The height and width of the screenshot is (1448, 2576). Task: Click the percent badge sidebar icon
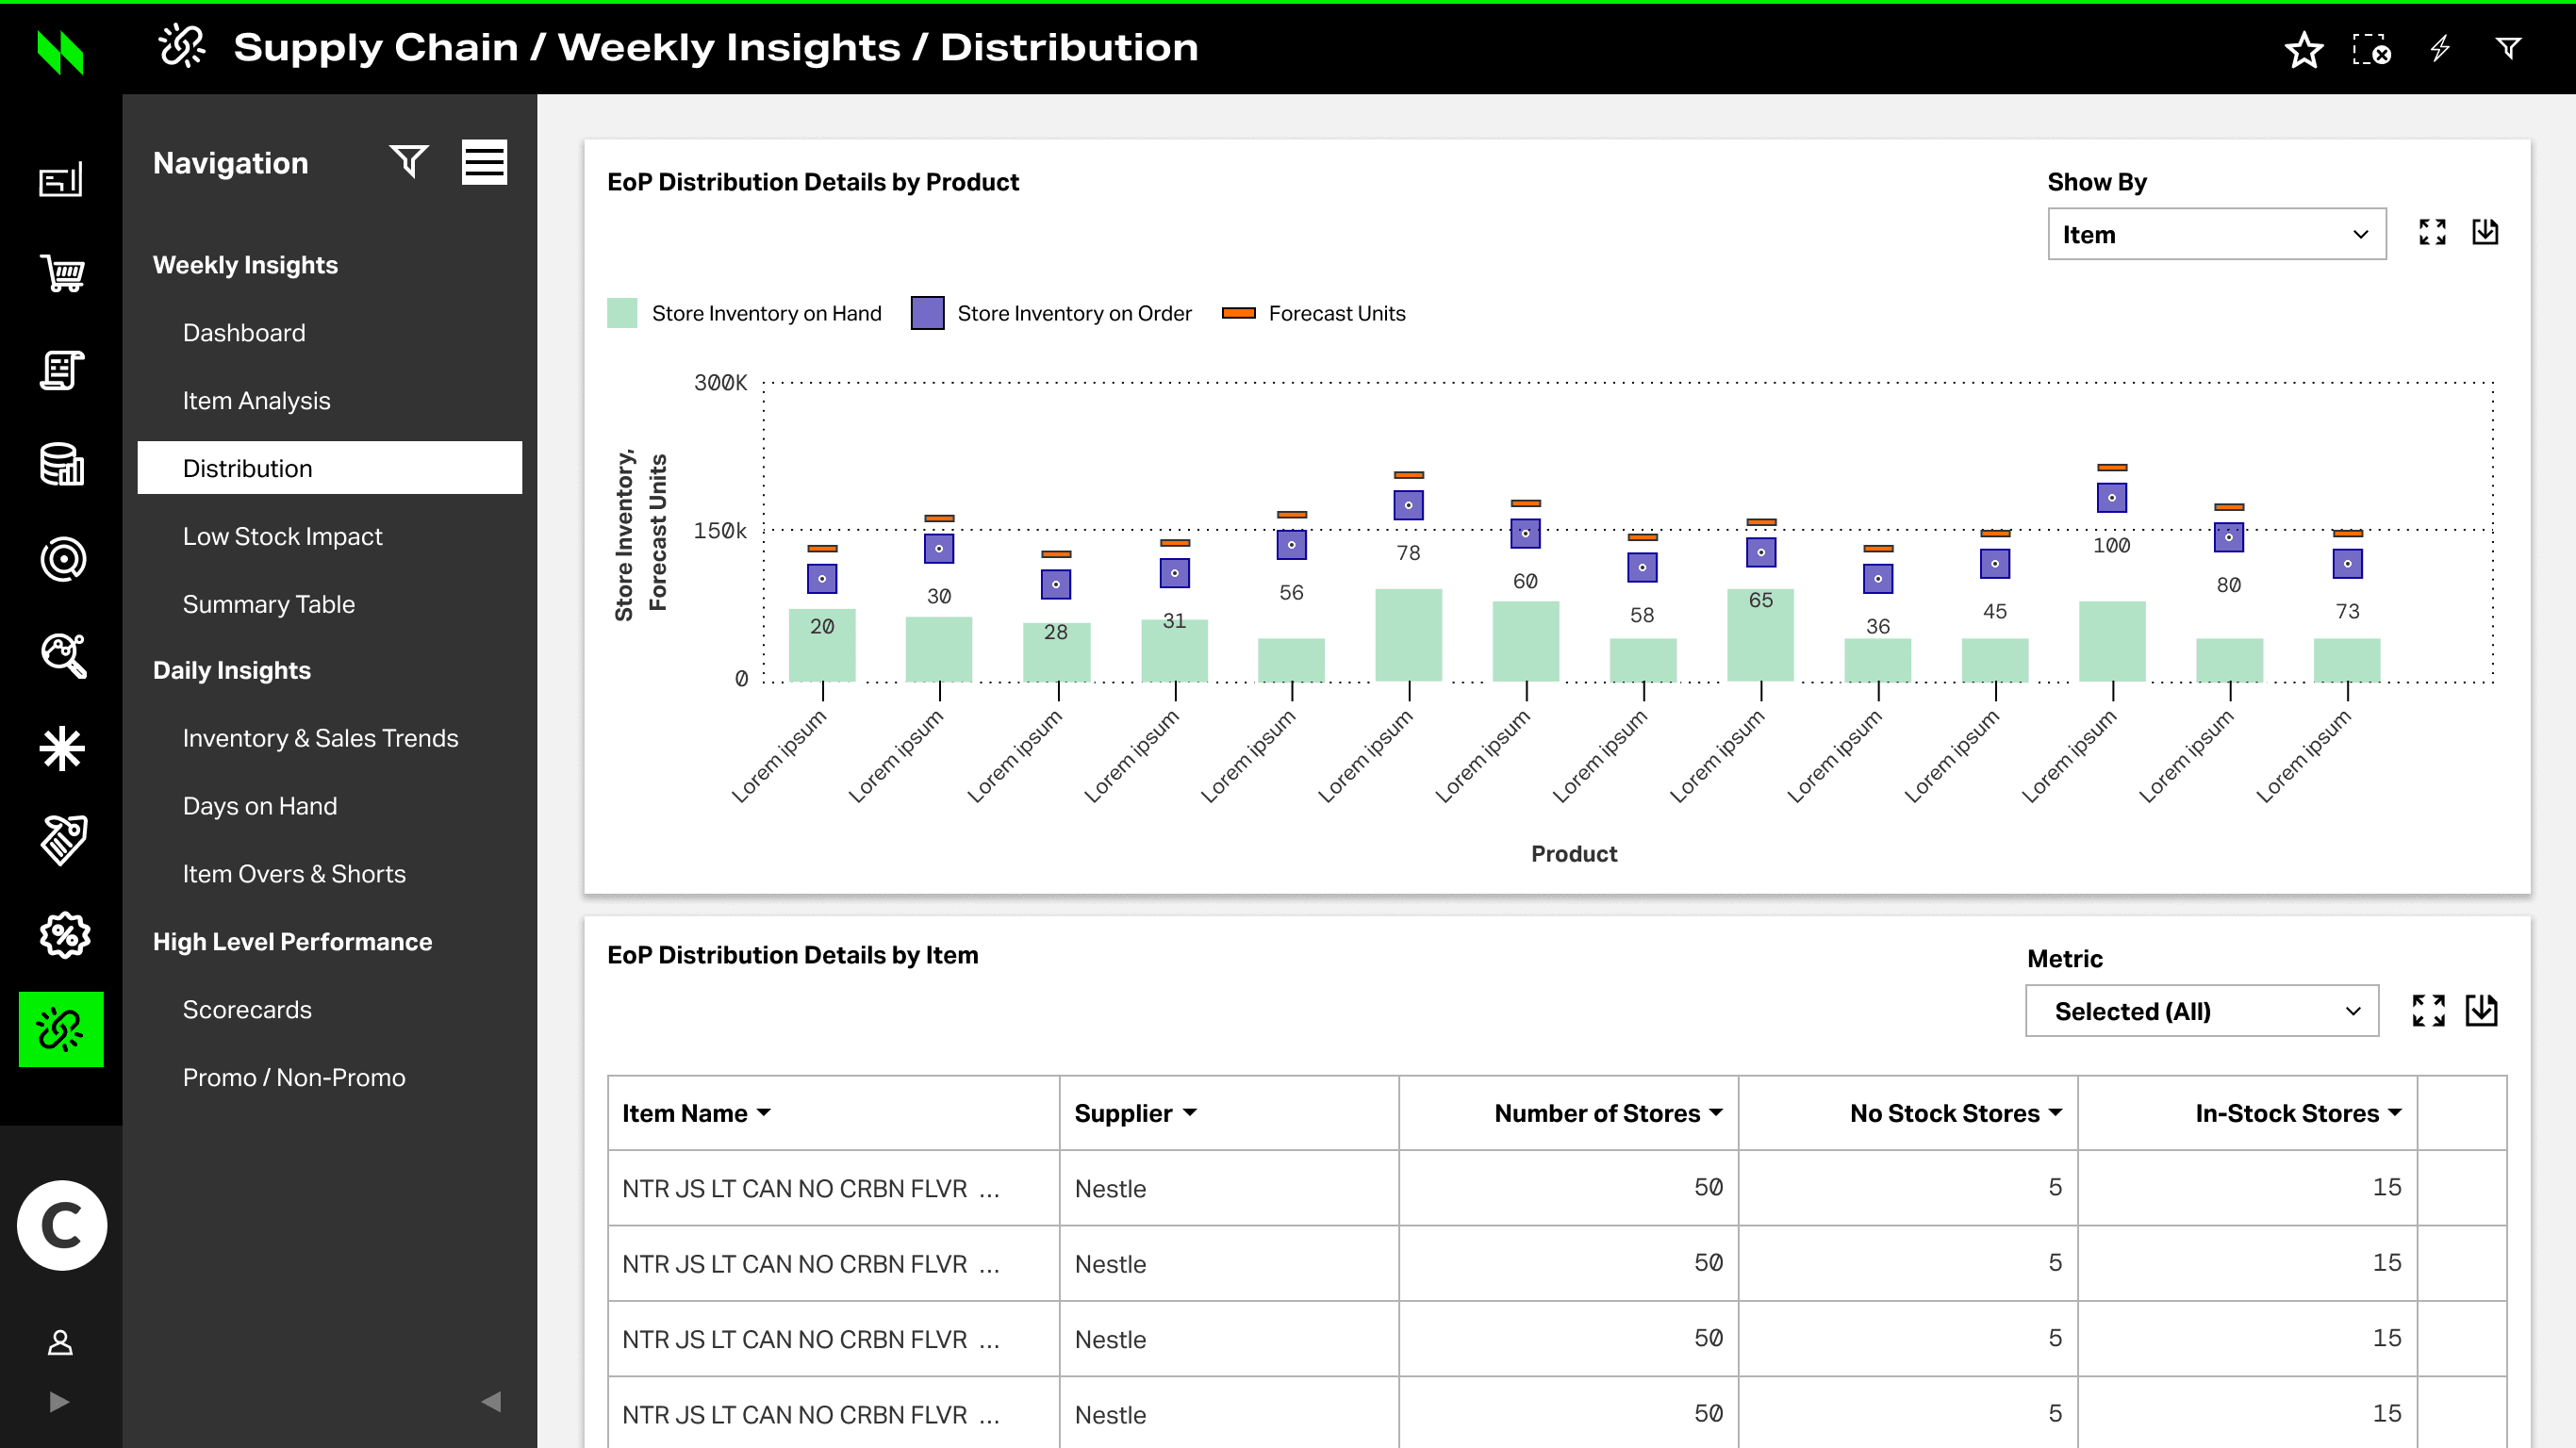click(x=62, y=935)
